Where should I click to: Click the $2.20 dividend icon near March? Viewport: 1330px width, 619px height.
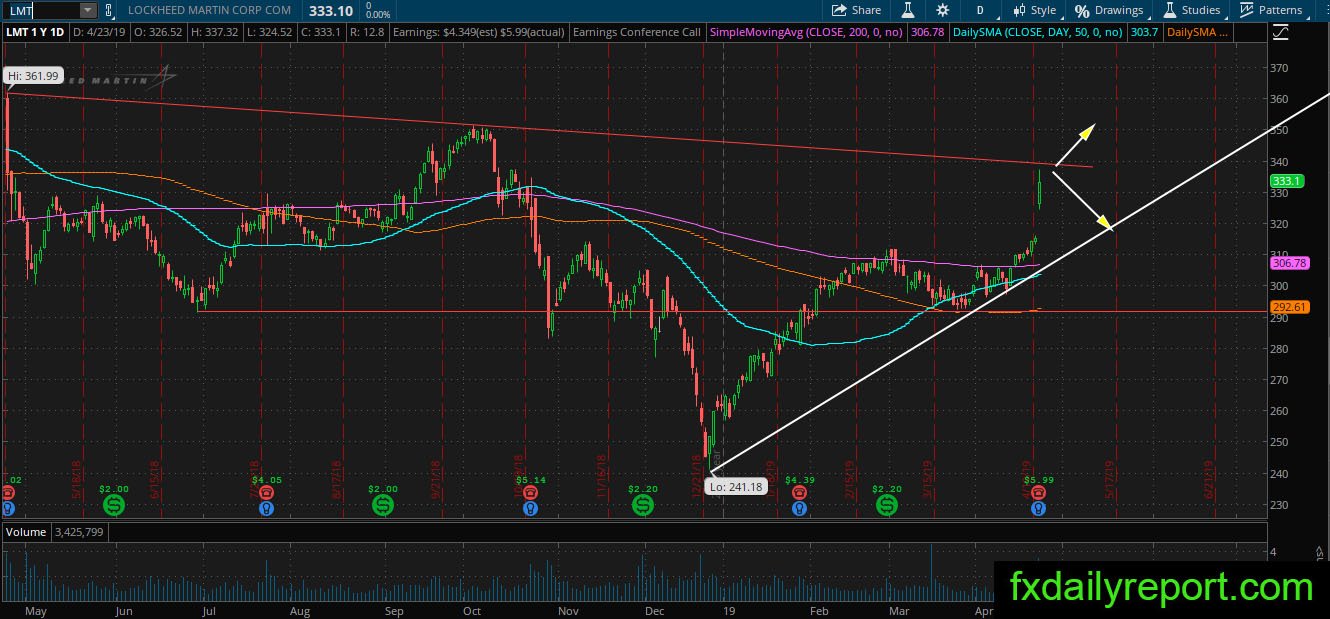pyautogui.click(x=886, y=506)
